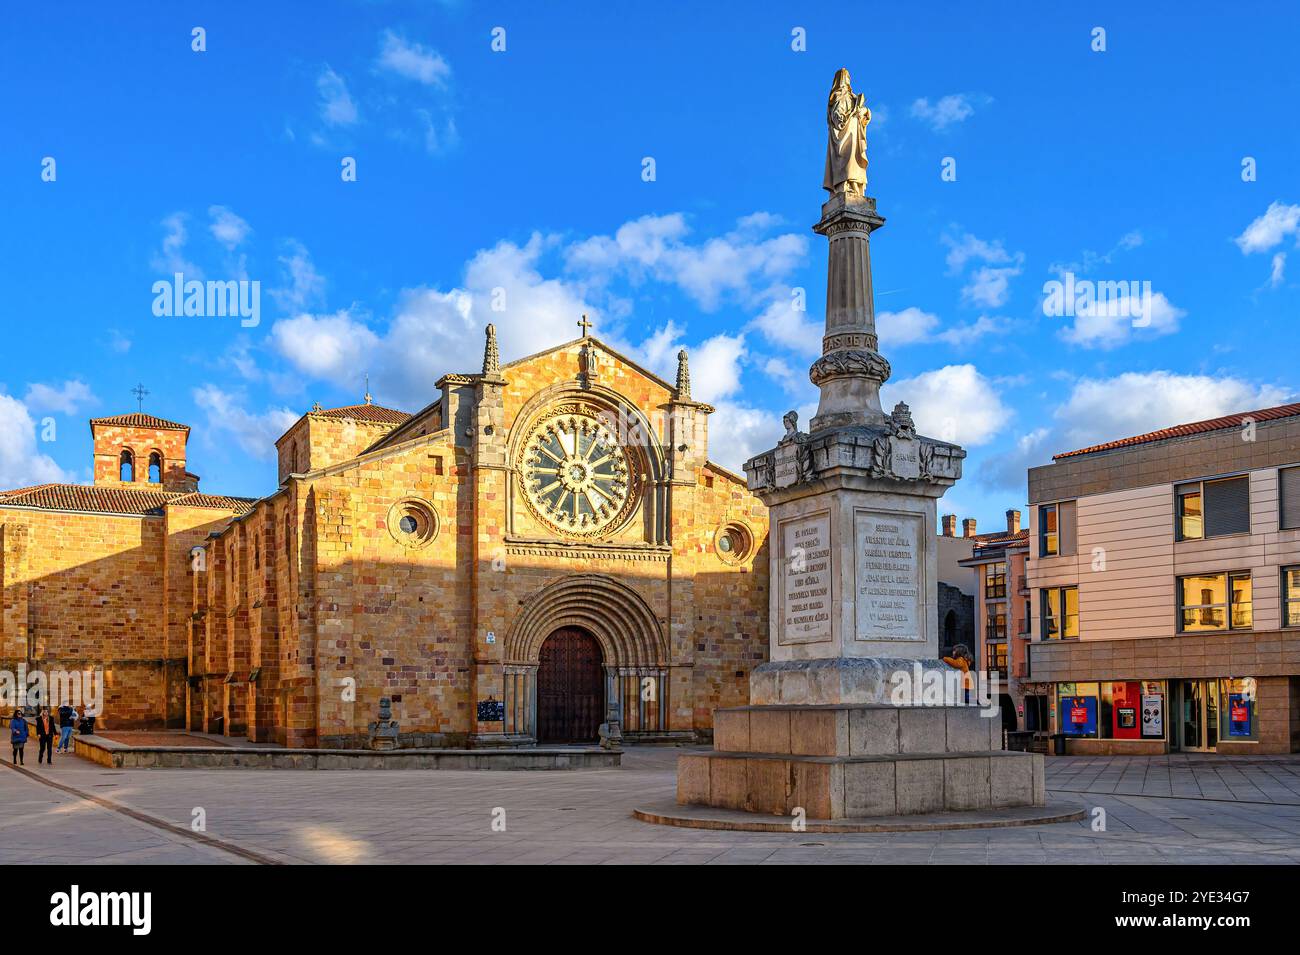This screenshot has width=1300, height=955.
Task: Click the stepped stone base of the monument
Action: [x=860, y=764]
